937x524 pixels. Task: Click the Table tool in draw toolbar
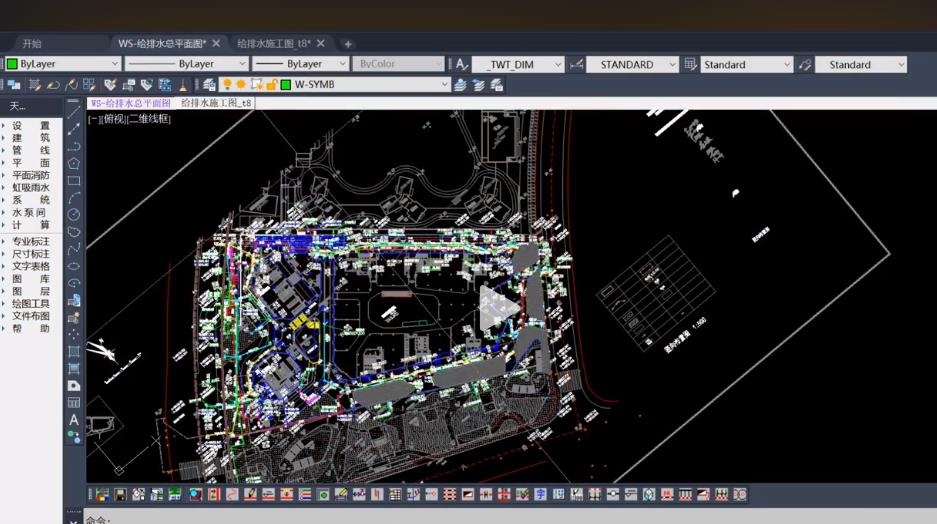74,402
